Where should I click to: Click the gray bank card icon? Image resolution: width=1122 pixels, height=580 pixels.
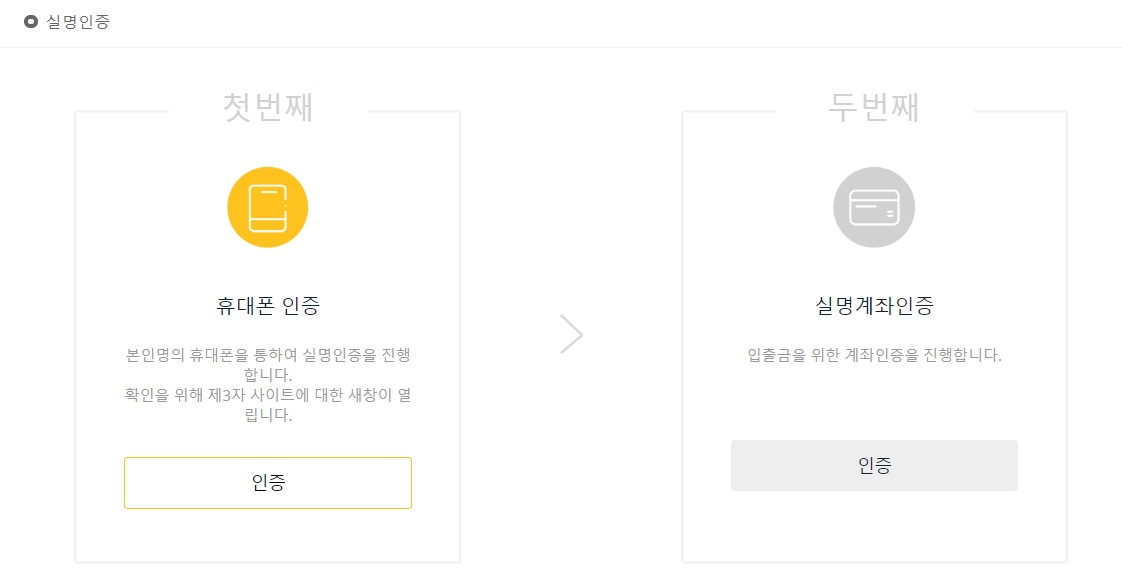[x=874, y=207]
